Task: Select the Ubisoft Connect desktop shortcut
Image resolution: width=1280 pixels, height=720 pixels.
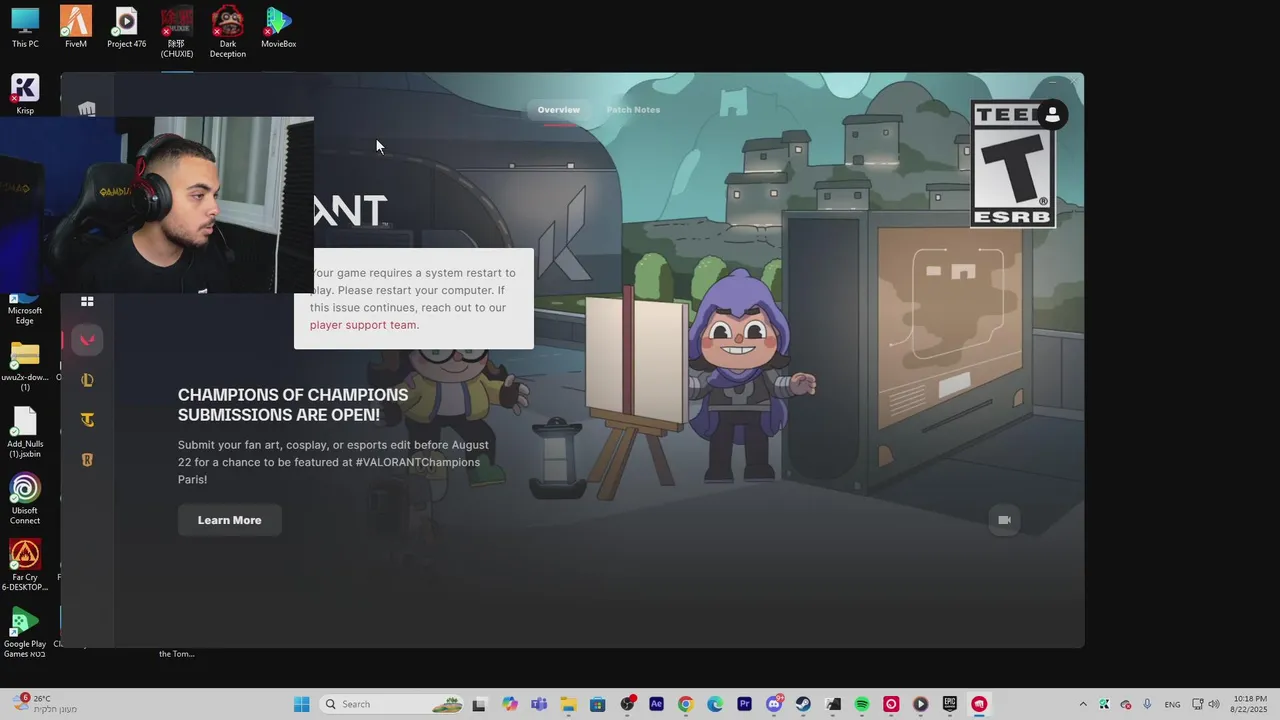Action: (25, 499)
